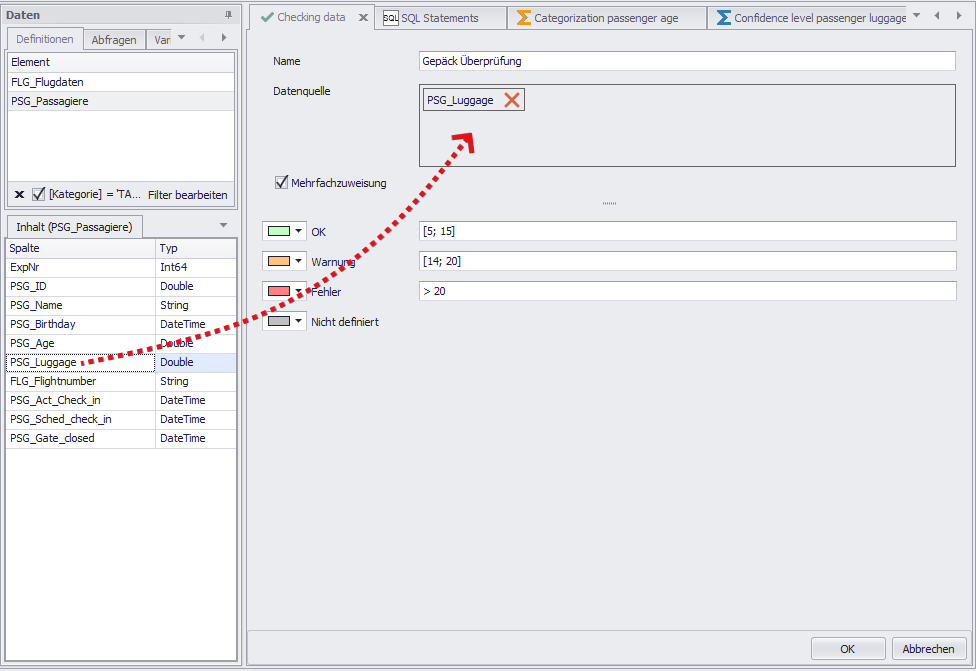The image size is (976, 671).
Task: Open the Fehler color dropdown arrow
Action: coord(298,291)
